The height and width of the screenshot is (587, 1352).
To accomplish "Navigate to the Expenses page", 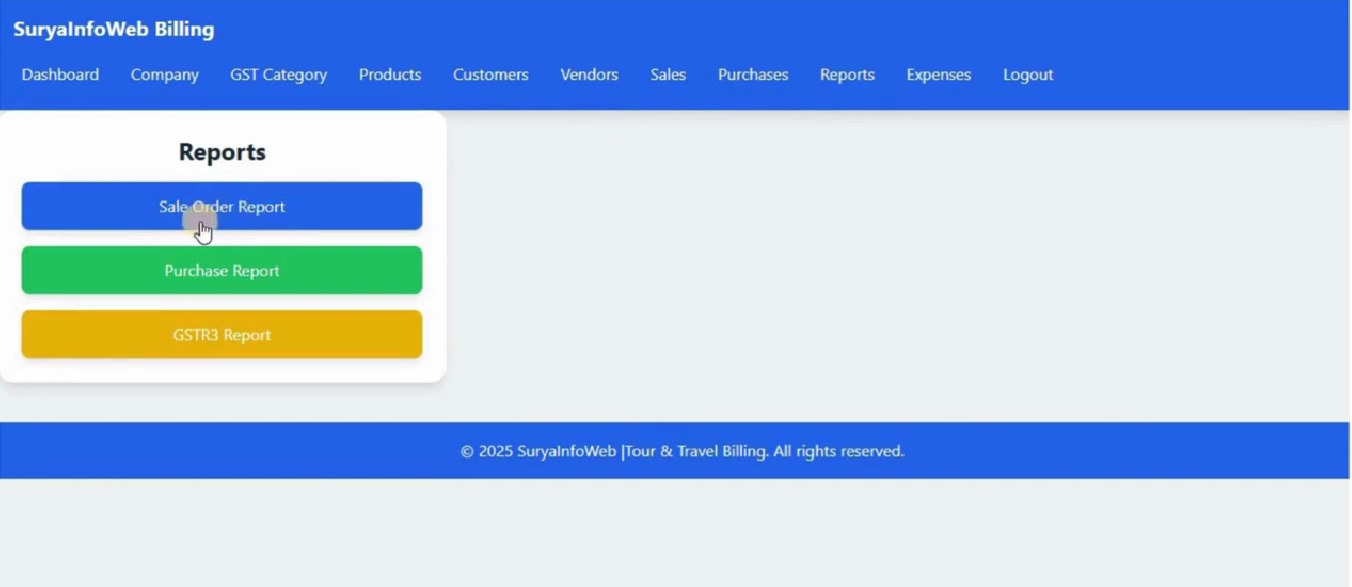I will [938, 74].
